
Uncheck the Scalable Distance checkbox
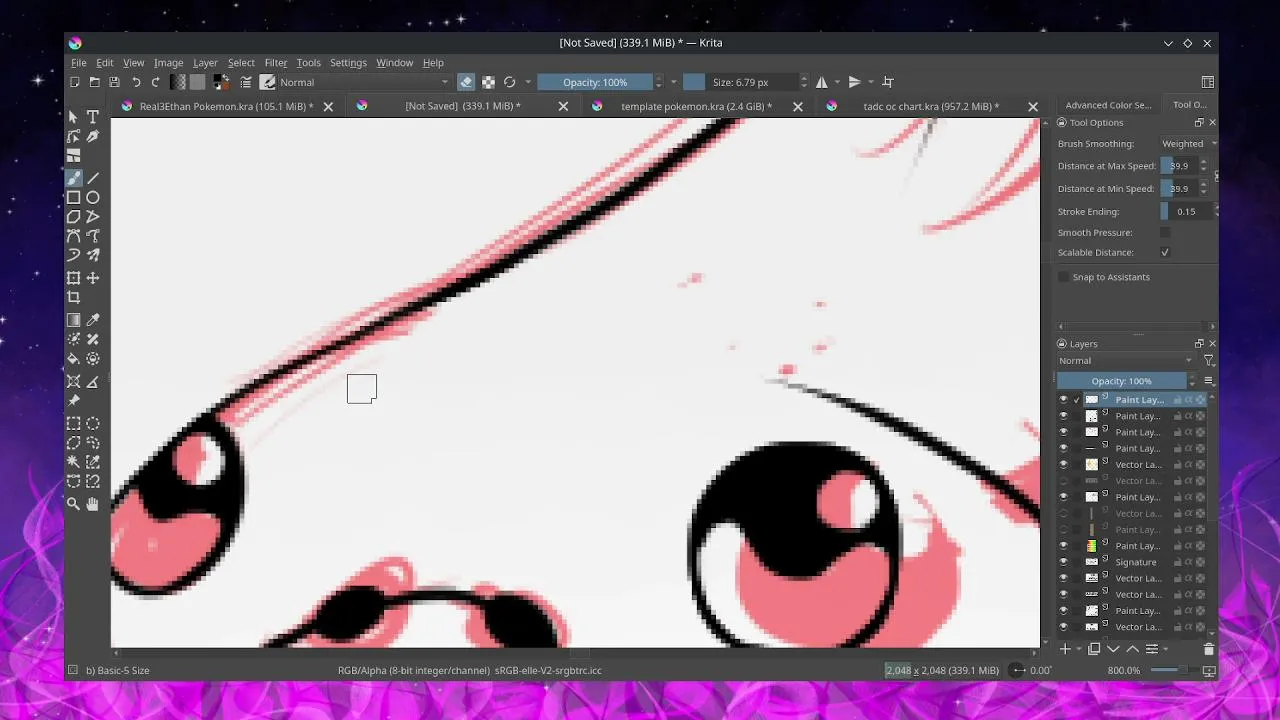tap(1165, 252)
